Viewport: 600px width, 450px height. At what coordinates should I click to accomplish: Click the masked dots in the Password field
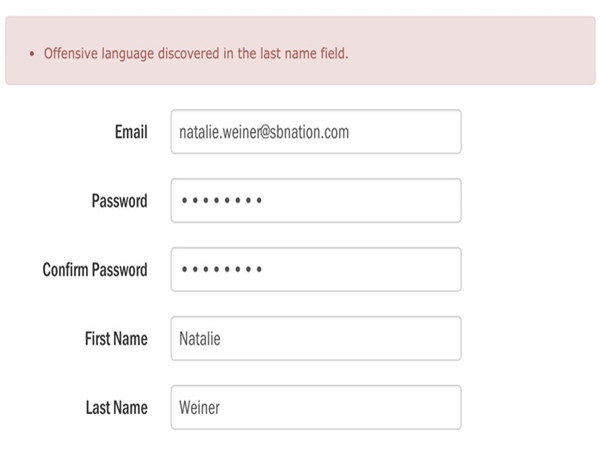click(x=220, y=201)
